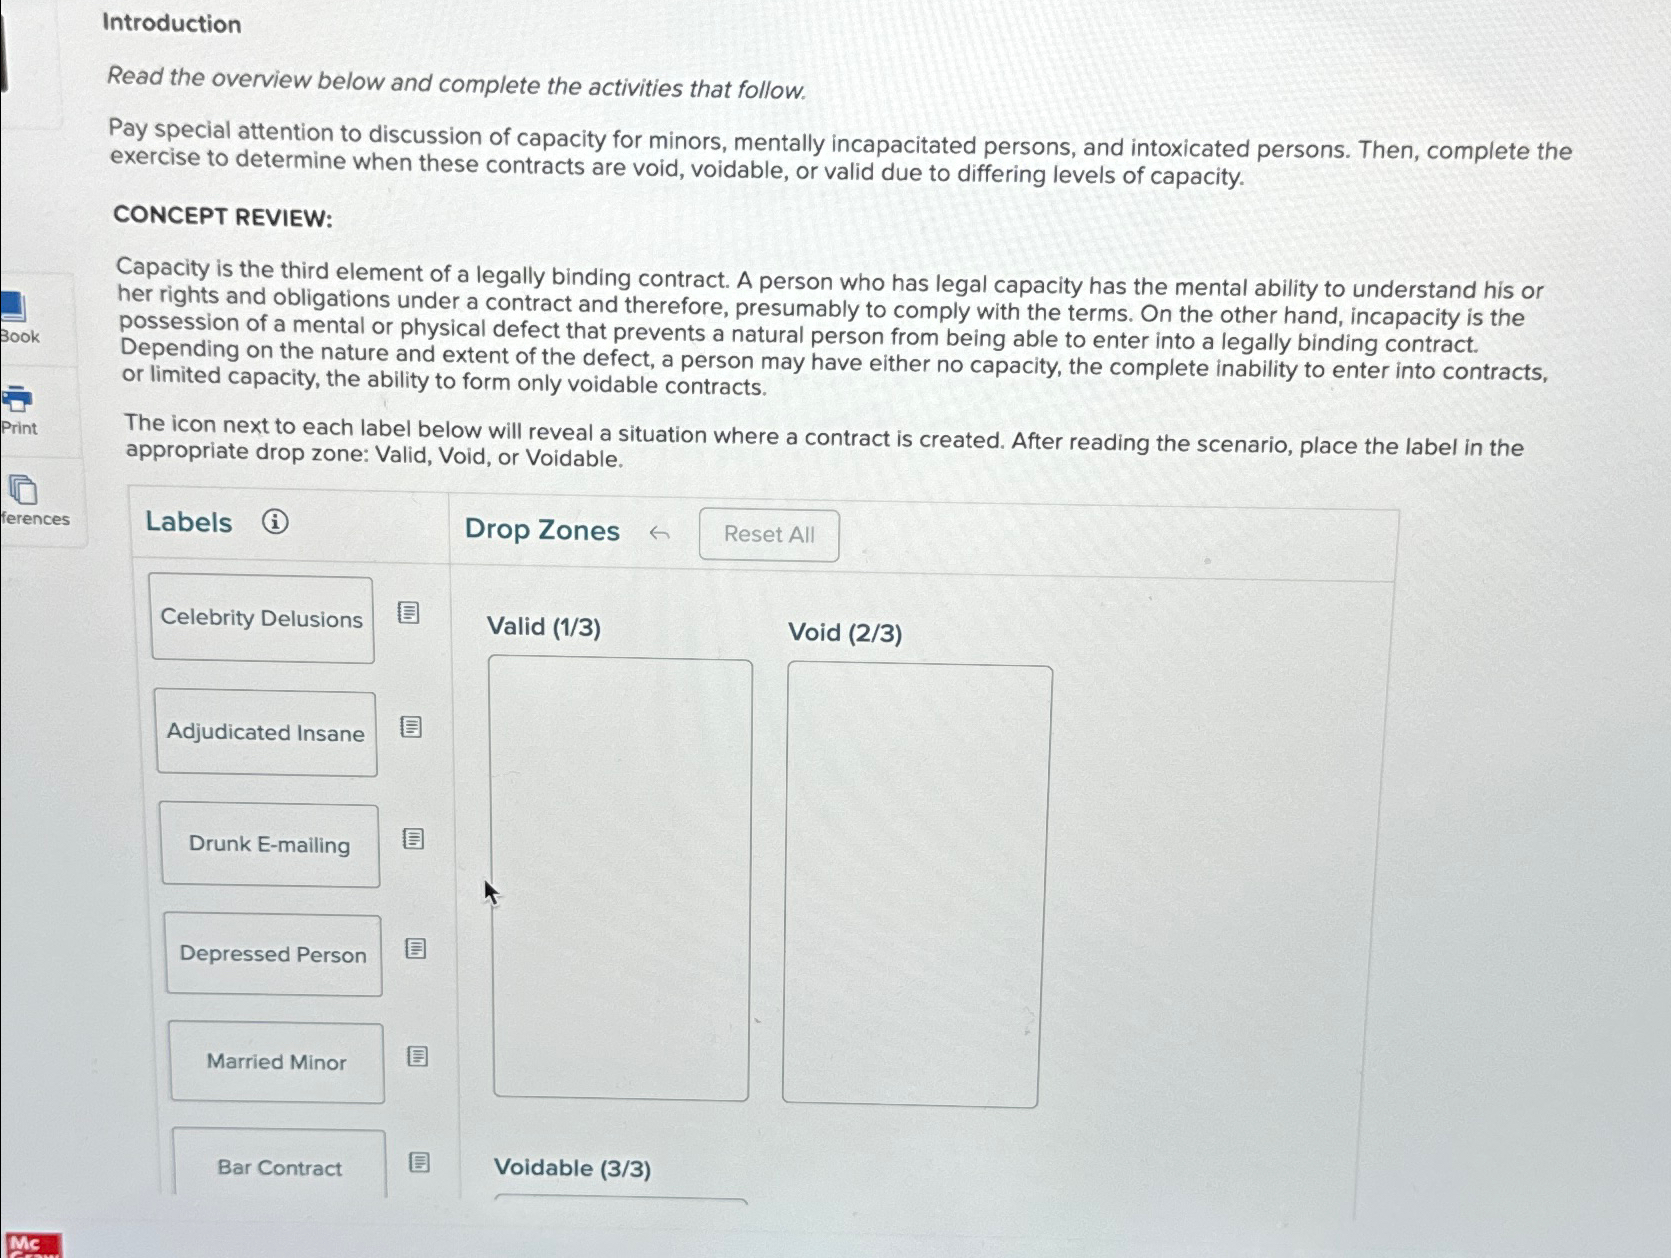1671x1258 pixels.
Task: Select the Celebrity Delusions label
Action: 262,618
